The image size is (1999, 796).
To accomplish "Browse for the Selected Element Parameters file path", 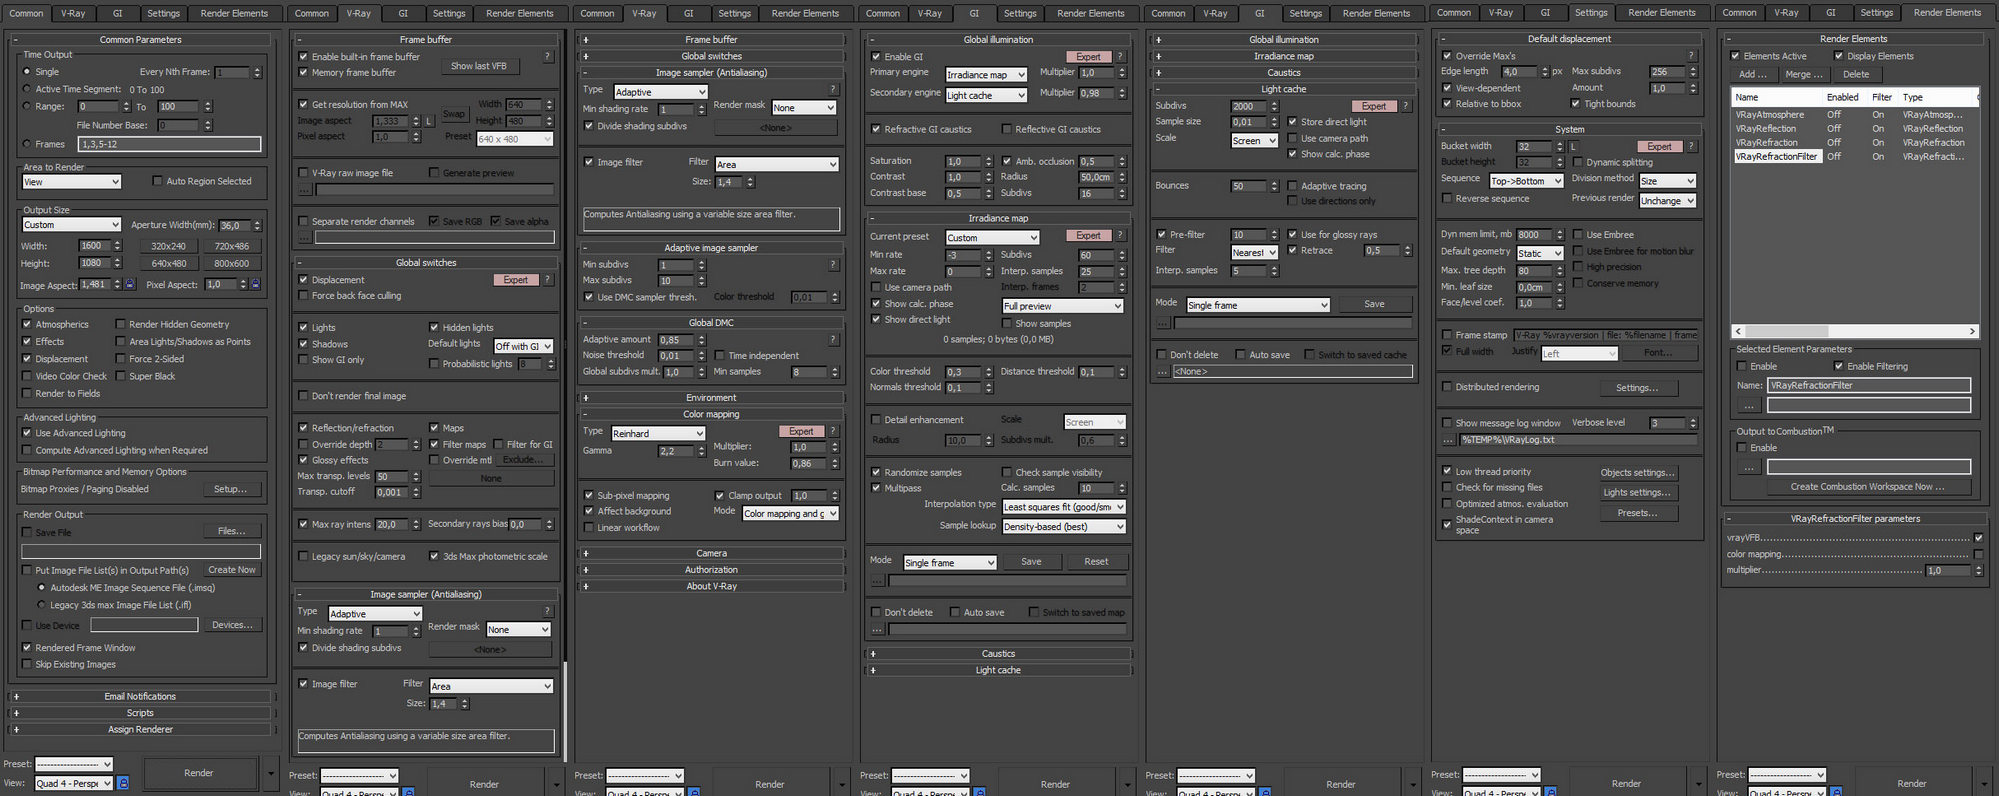I will point(1748,405).
